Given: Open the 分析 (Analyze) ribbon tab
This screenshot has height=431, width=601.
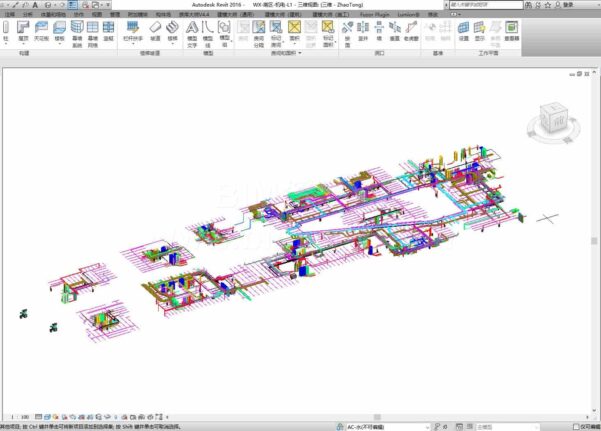Looking at the screenshot, I should tap(28, 15).
